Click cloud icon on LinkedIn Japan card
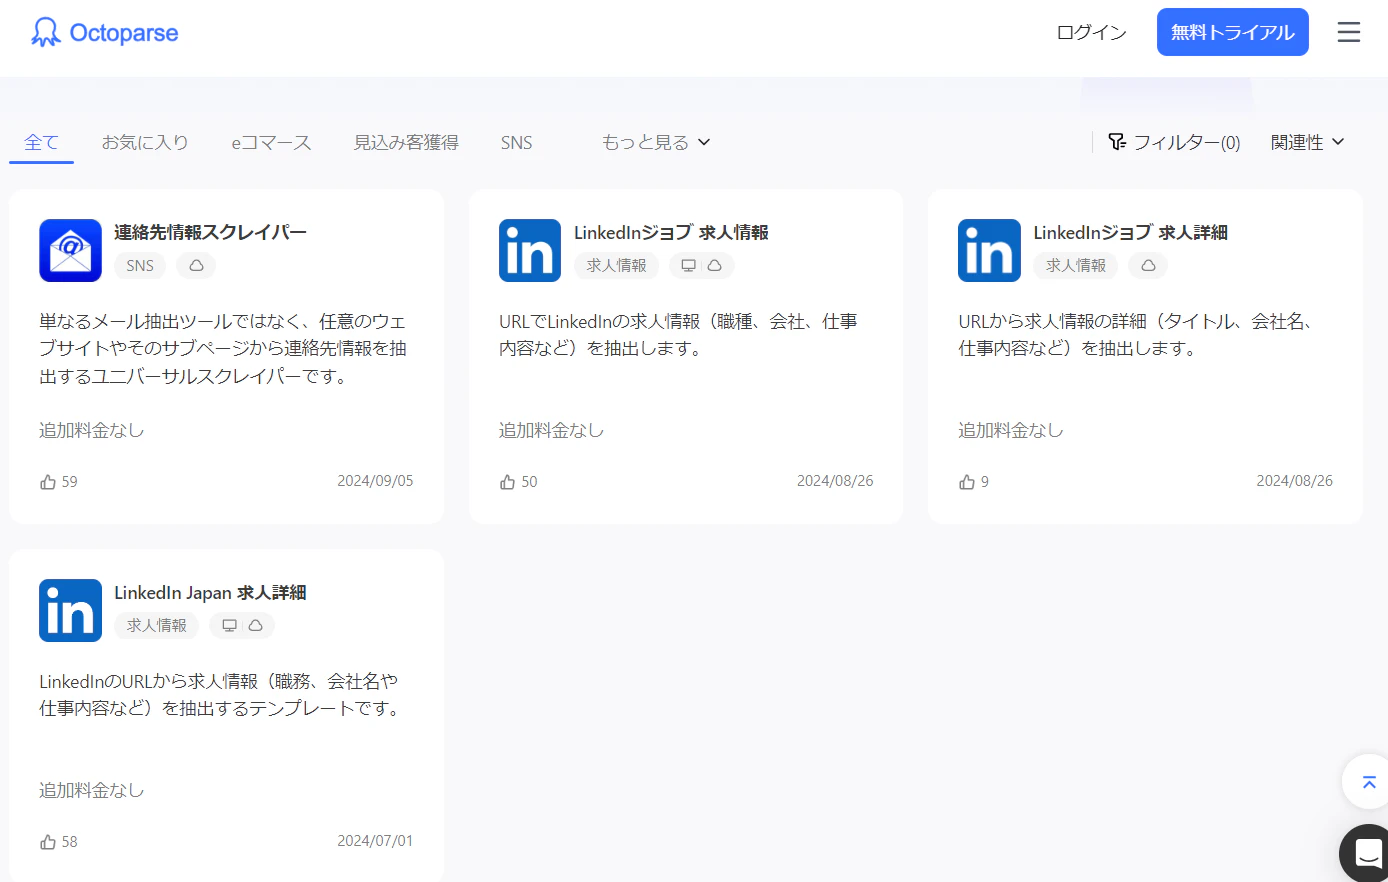This screenshot has height=882, width=1388. (255, 625)
